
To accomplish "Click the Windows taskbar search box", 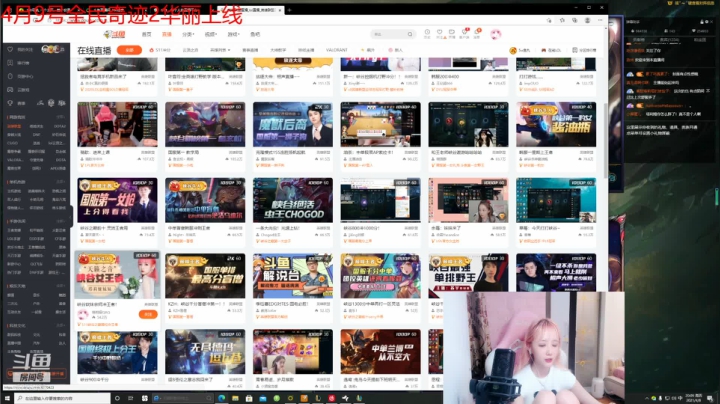I will pyautogui.click(x=62, y=398).
